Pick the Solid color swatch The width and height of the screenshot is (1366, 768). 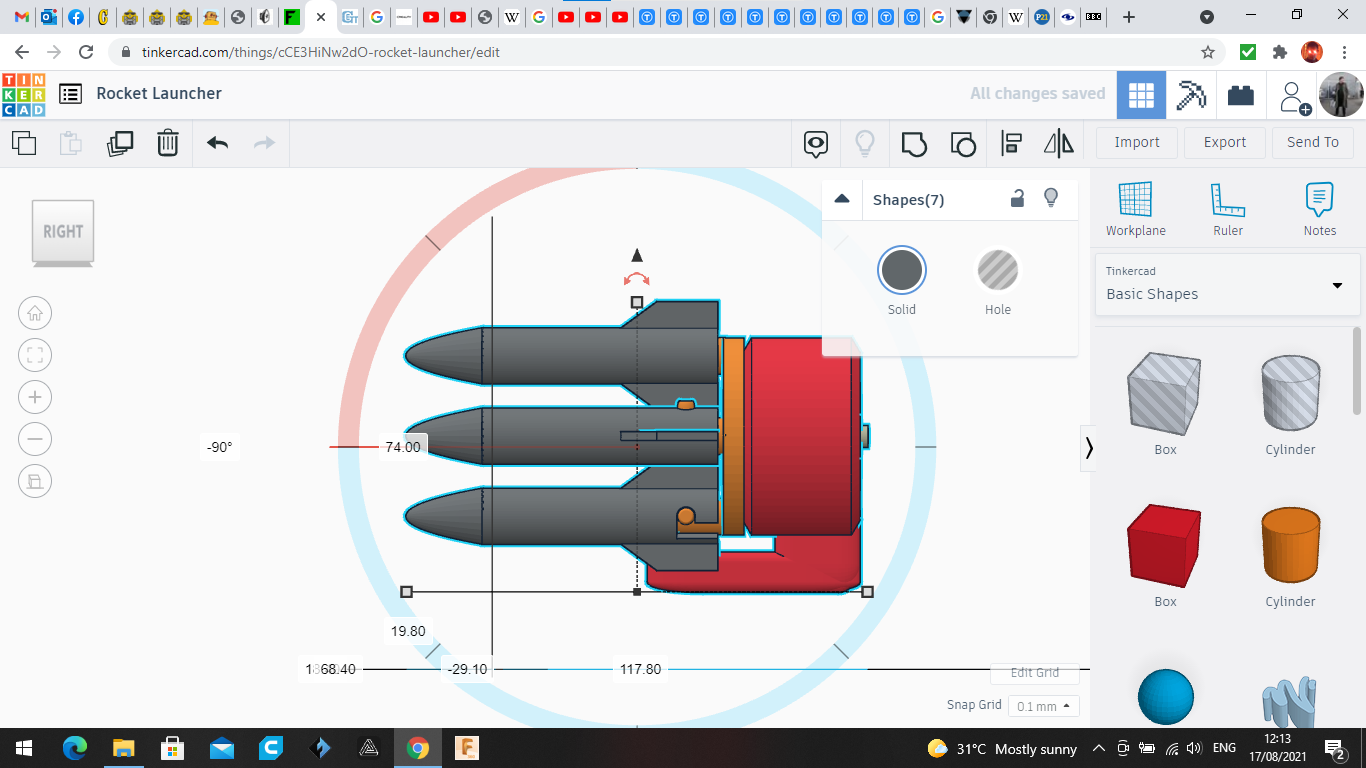tap(902, 271)
